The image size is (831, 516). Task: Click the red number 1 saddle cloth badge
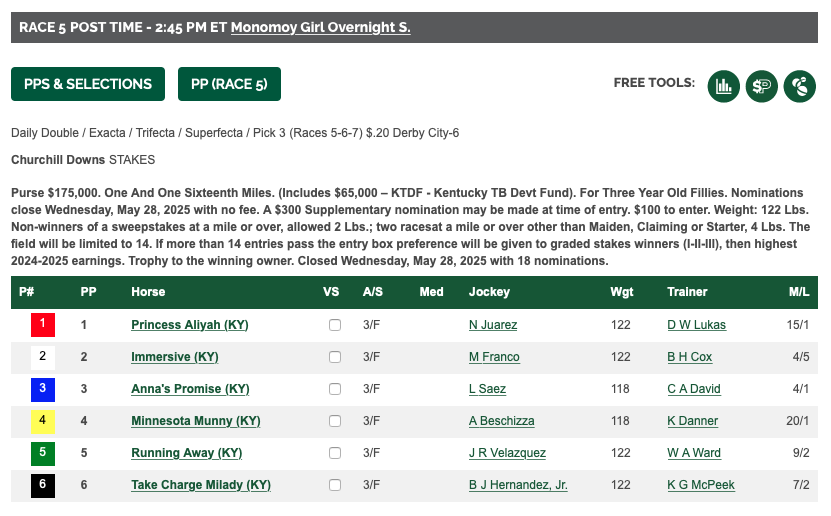(x=43, y=325)
